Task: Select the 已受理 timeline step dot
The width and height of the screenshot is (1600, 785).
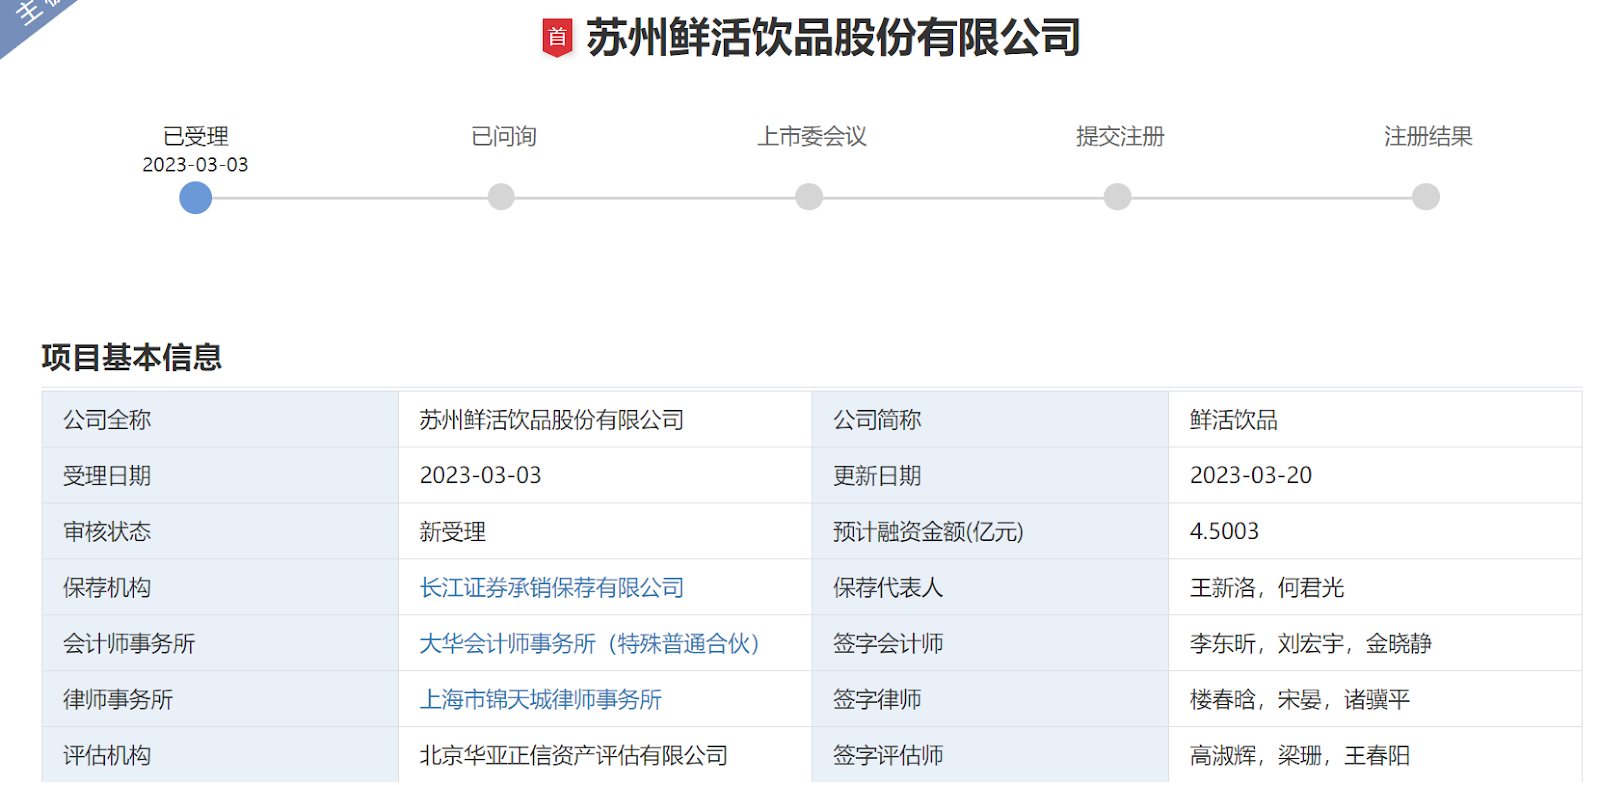Action: pos(195,197)
